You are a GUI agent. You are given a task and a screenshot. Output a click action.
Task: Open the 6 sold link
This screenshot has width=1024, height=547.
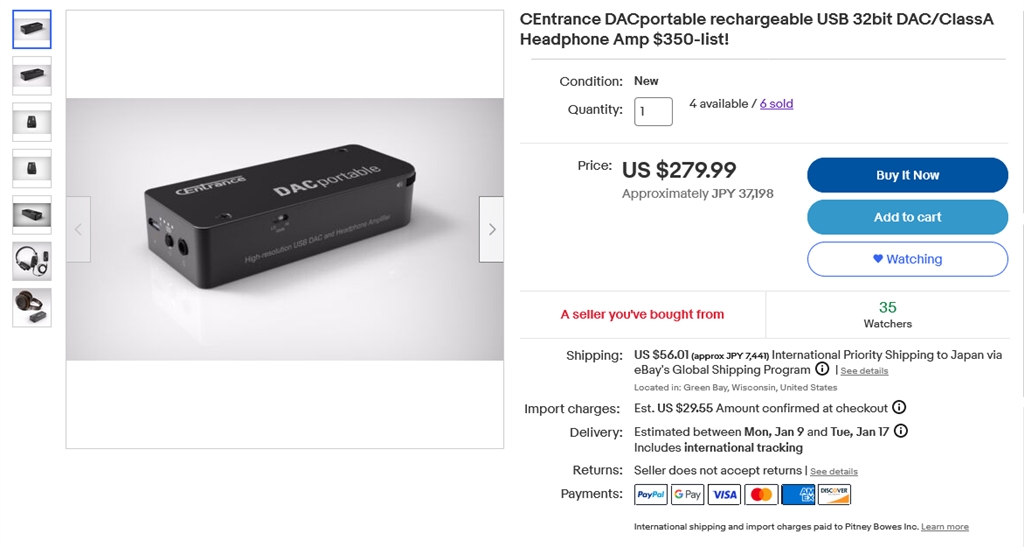click(776, 104)
